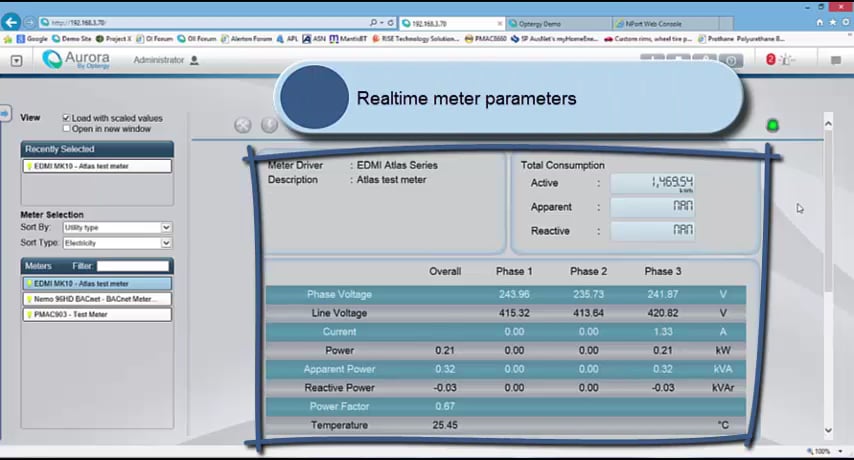Viewport: 854px width, 460px height.
Task: Open the zoom level 100% dropdown arrow
Action: point(840,451)
